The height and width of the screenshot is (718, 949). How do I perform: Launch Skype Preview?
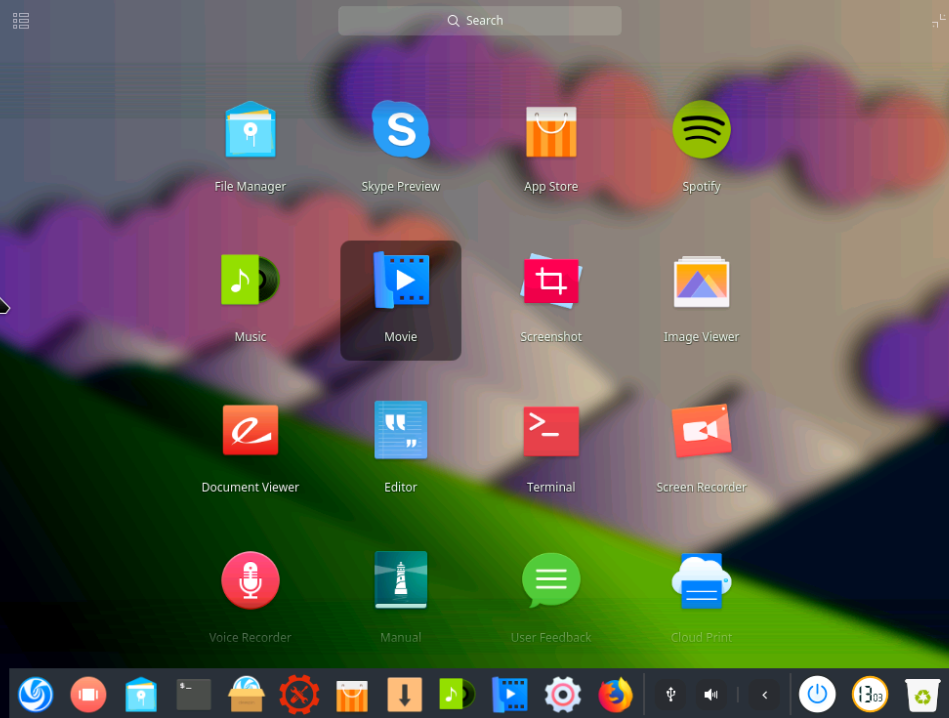coord(400,131)
